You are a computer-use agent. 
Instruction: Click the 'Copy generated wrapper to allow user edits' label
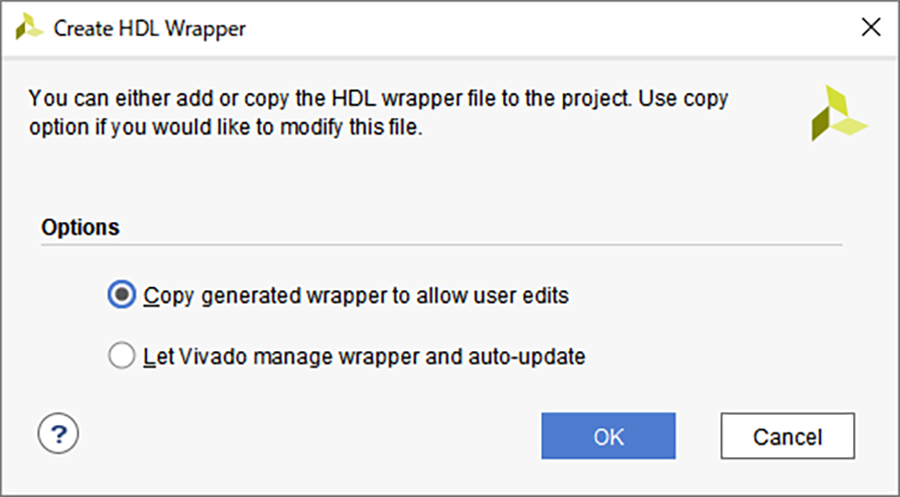(x=356, y=296)
